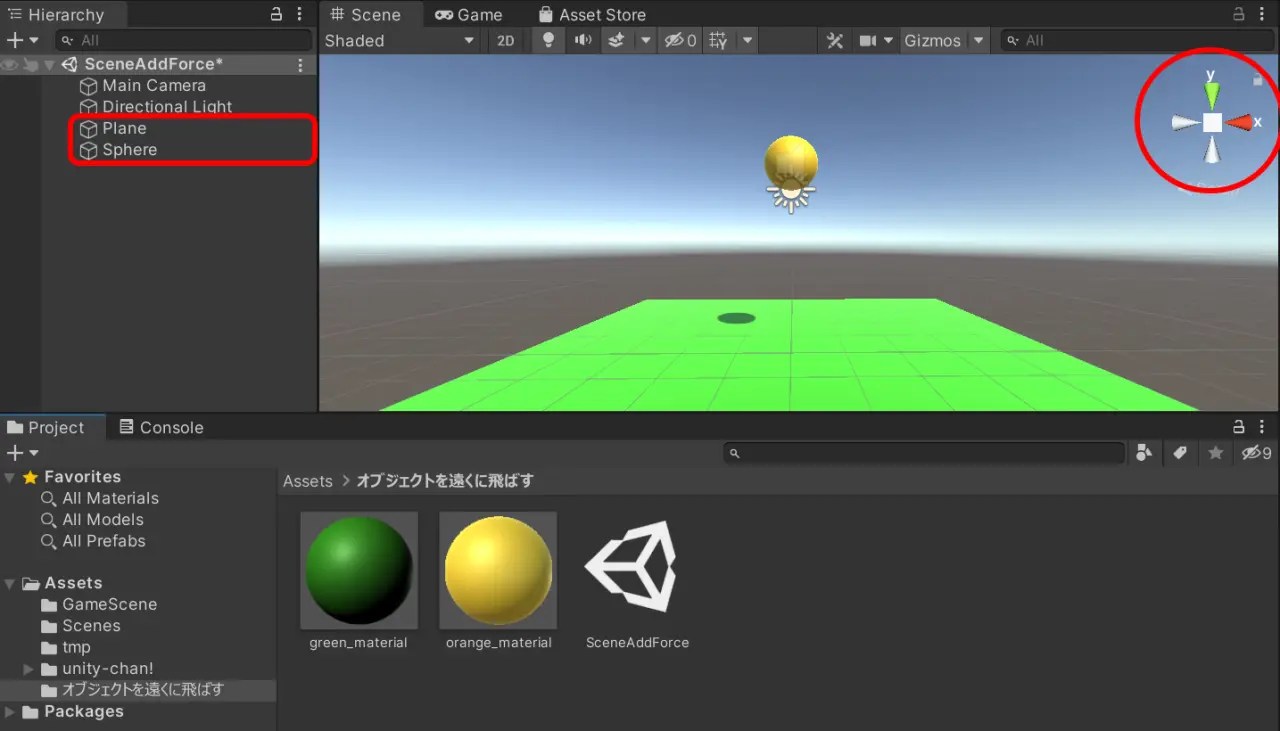Select the orange_material asset thumbnail
Image resolution: width=1280 pixels, height=731 pixels.
(x=498, y=570)
